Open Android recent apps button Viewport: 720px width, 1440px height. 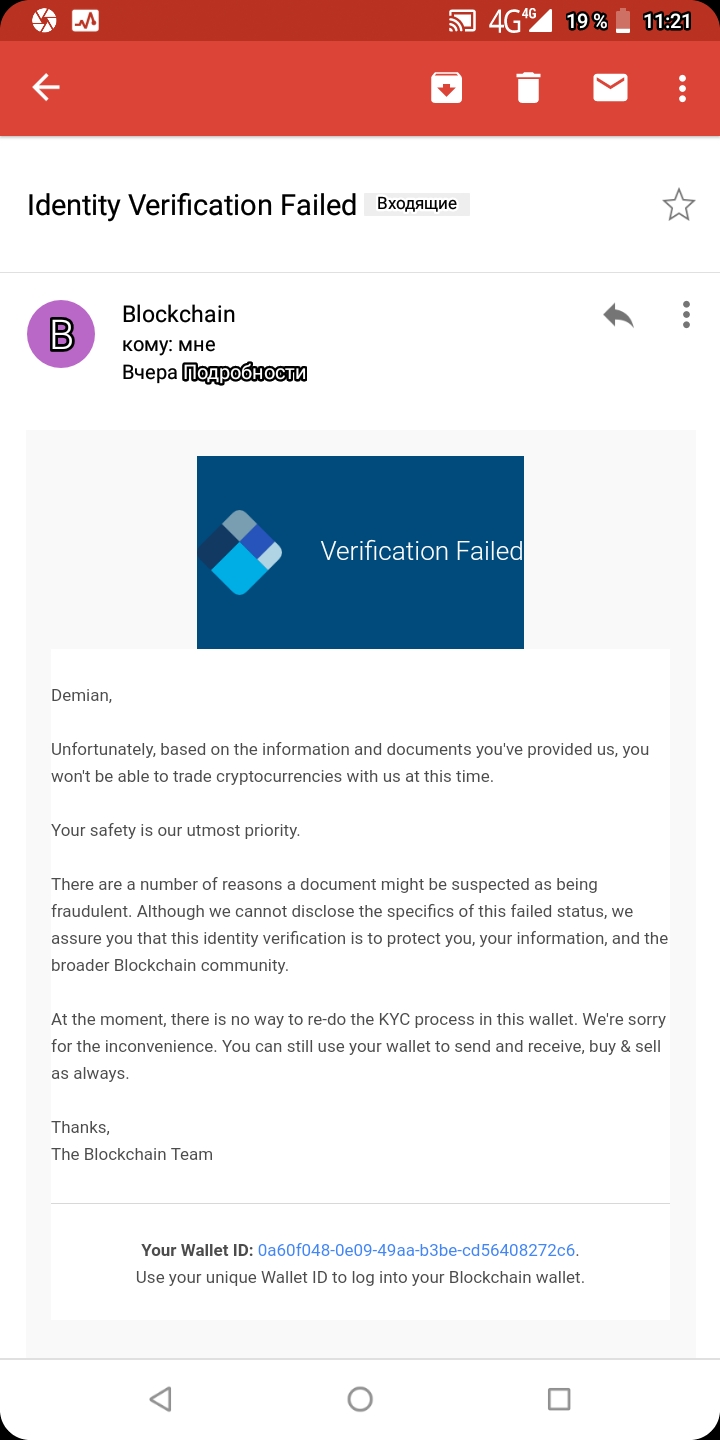(x=559, y=1399)
